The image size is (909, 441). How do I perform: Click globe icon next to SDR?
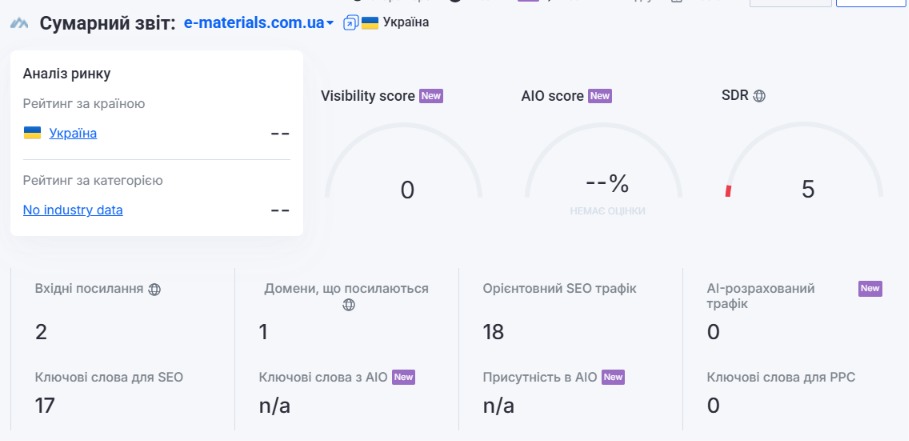(759, 96)
